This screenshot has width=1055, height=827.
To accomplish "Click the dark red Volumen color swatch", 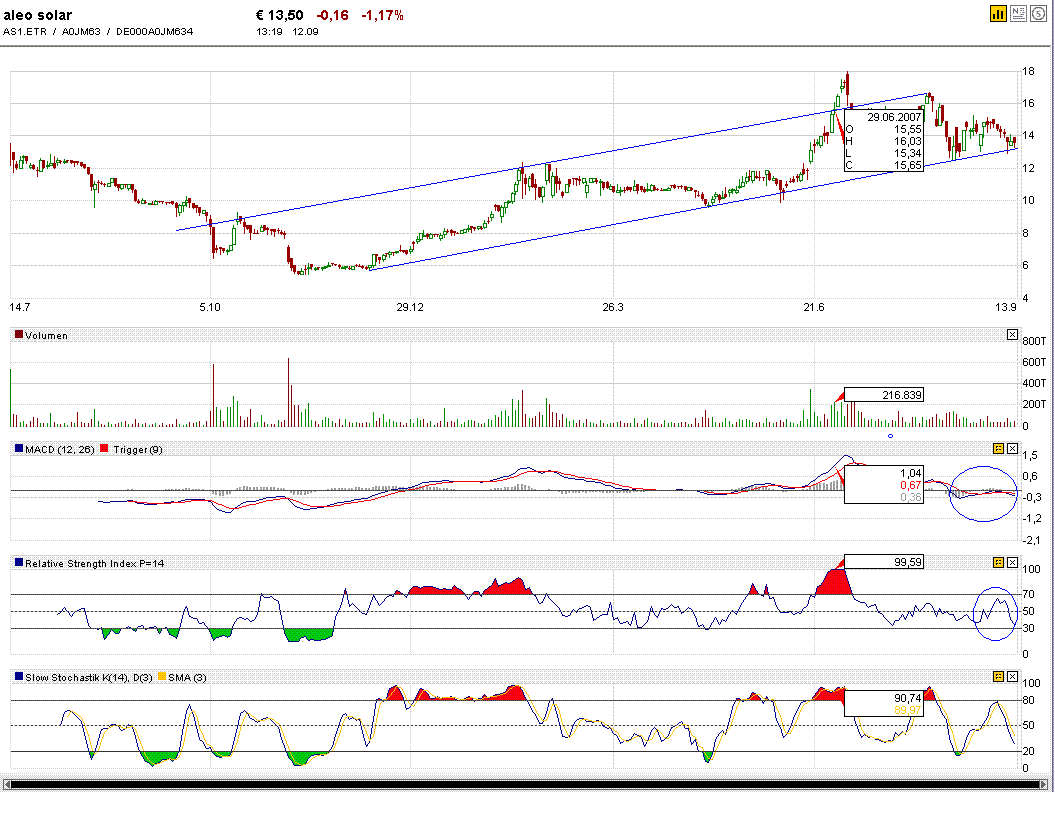I will click(18, 336).
